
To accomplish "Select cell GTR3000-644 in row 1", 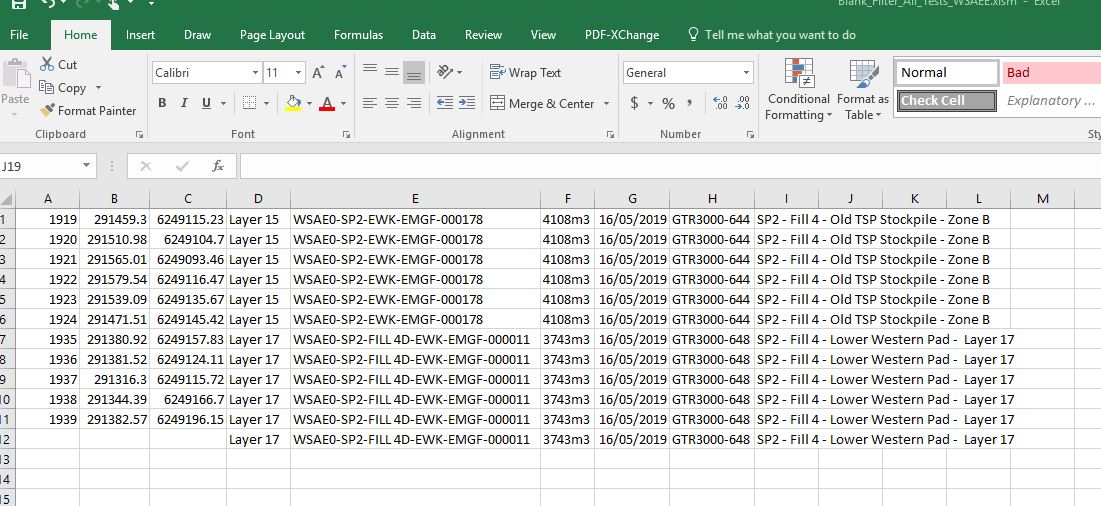I will (x=712, y=220).
